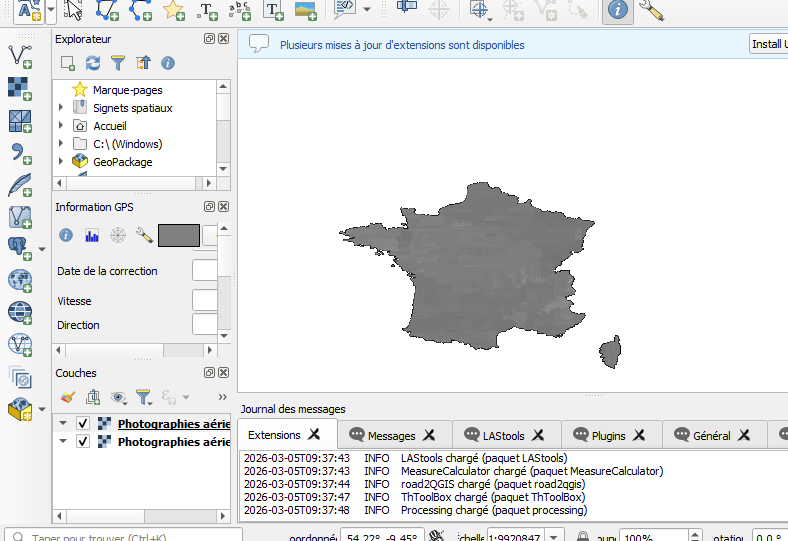This screenshot has height=541, width=788.
Task: Click the Date de la correction field
Action: [x=205, y=271]
